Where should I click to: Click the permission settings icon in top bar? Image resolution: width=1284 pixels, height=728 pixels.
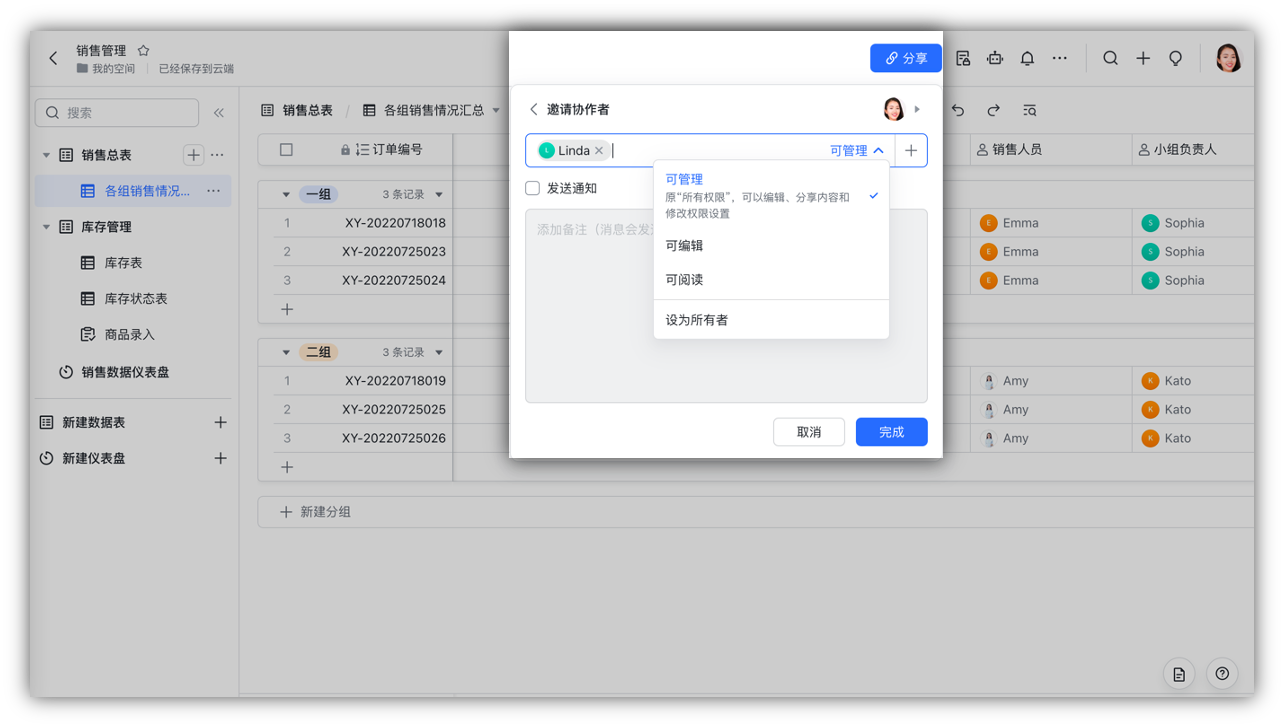tap(963, 59)
